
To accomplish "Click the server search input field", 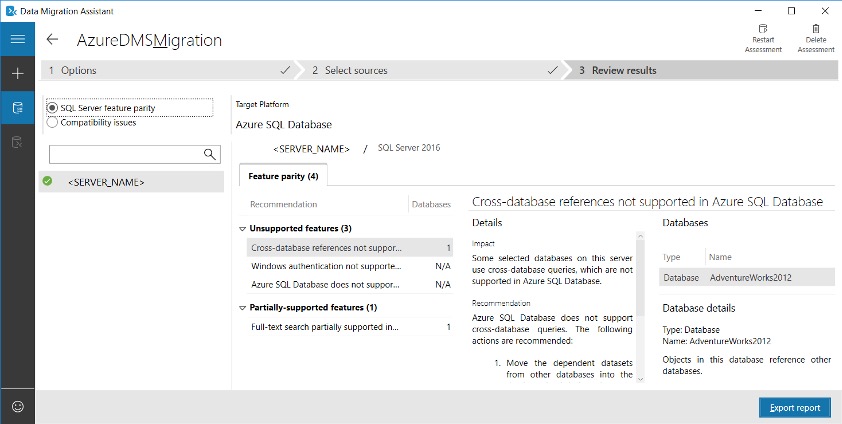I will (126, 154).
